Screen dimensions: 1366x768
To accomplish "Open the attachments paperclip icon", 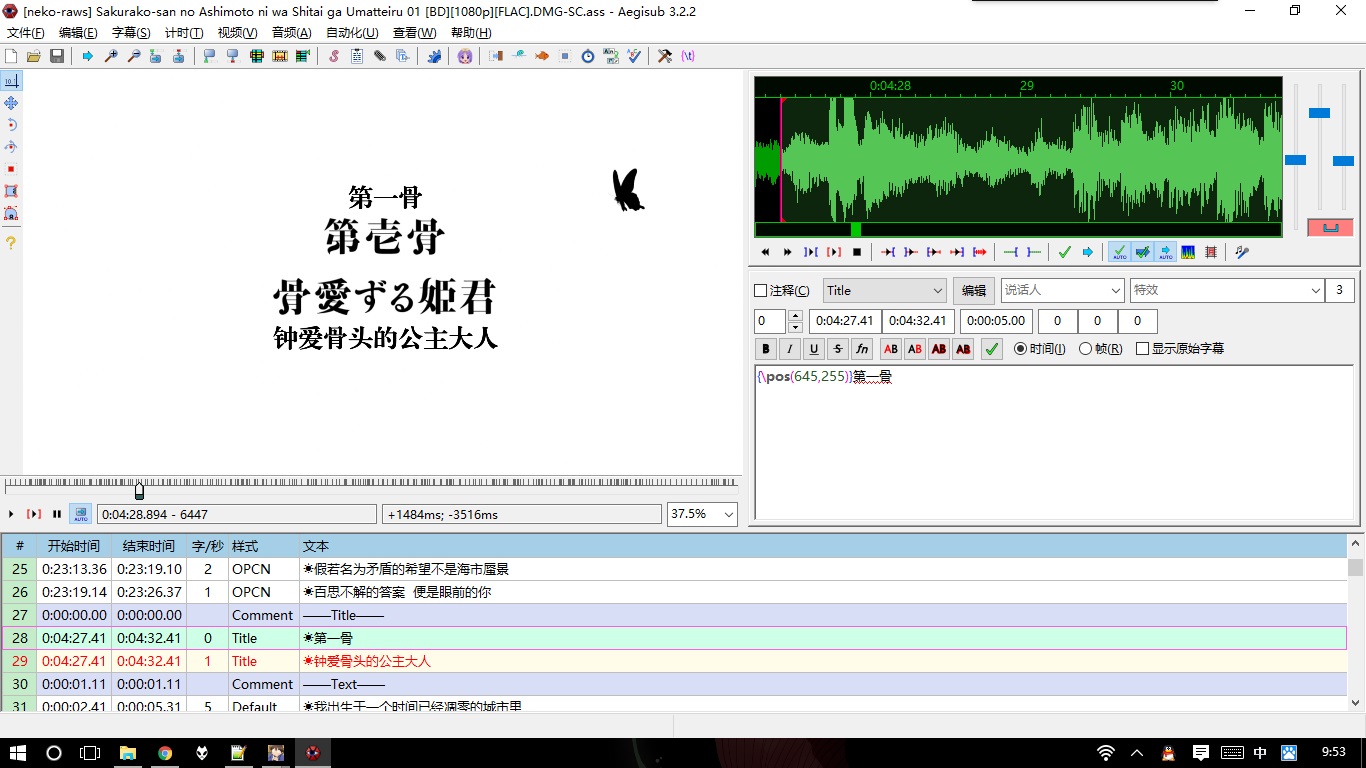I will coord(380,56).
